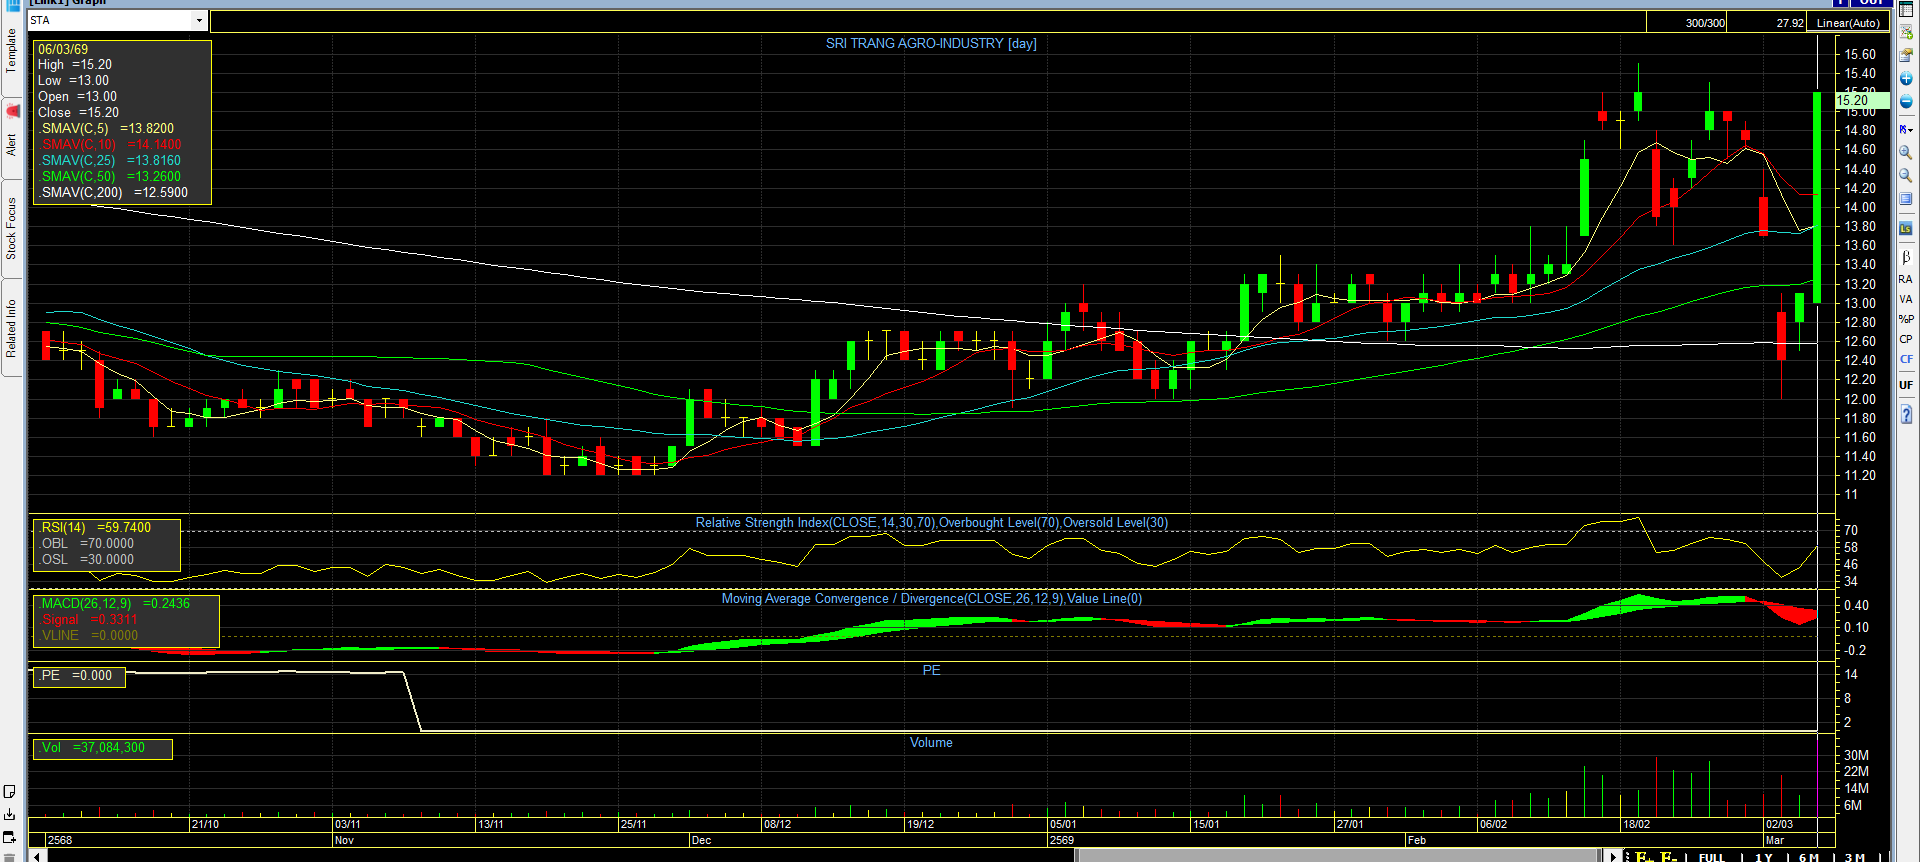
Task: Click the blue minus icon on right toolbar
Action: click(1906, 102)
